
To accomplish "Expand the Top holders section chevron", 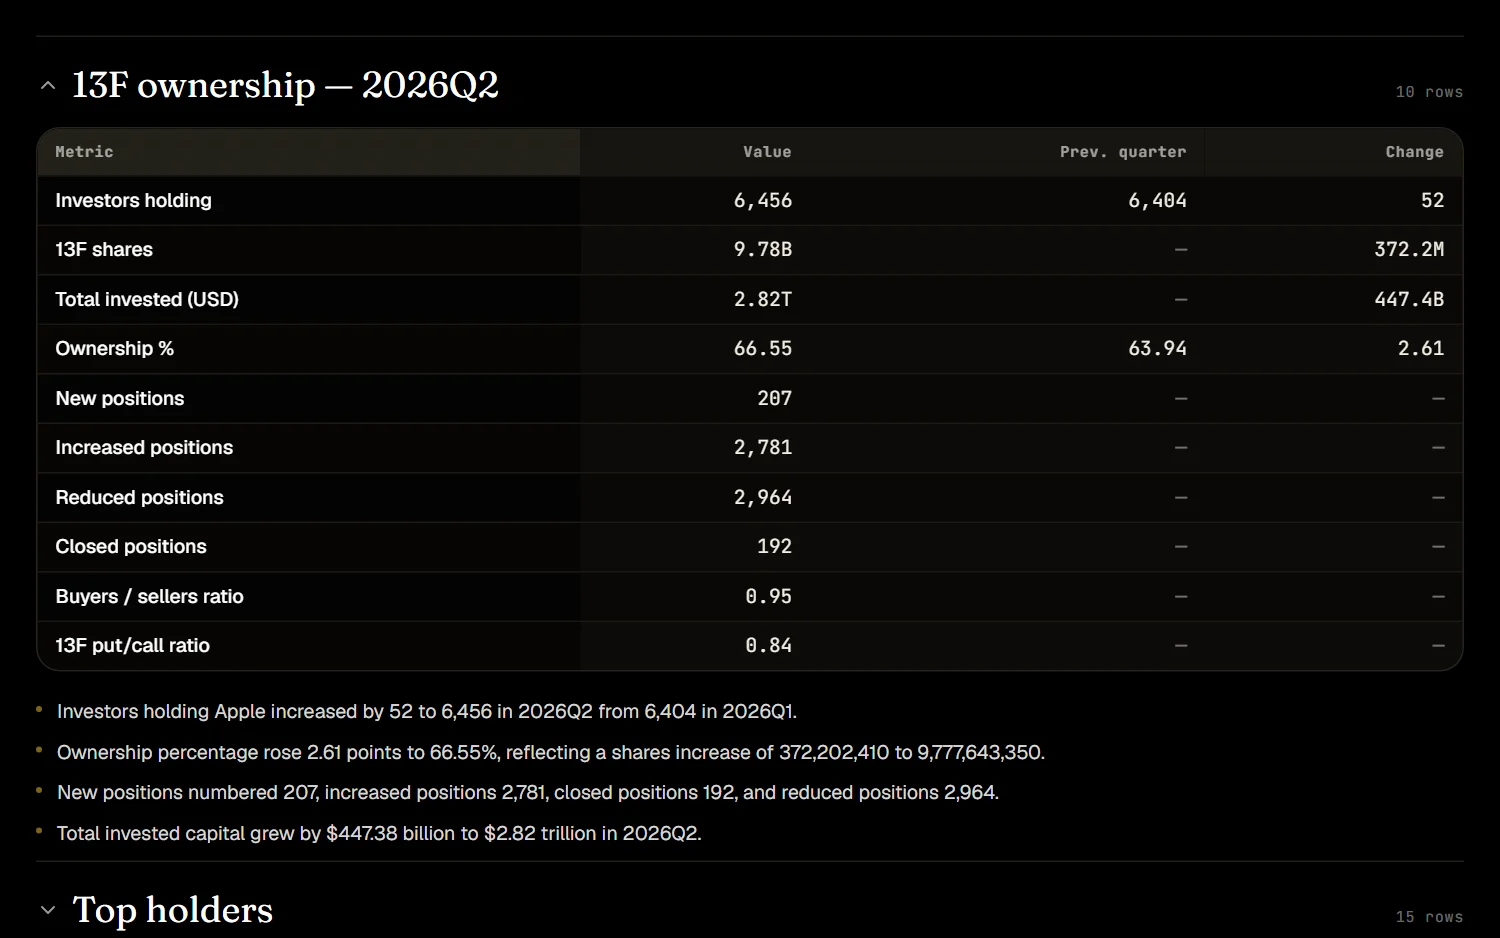I will pos(48,911).
